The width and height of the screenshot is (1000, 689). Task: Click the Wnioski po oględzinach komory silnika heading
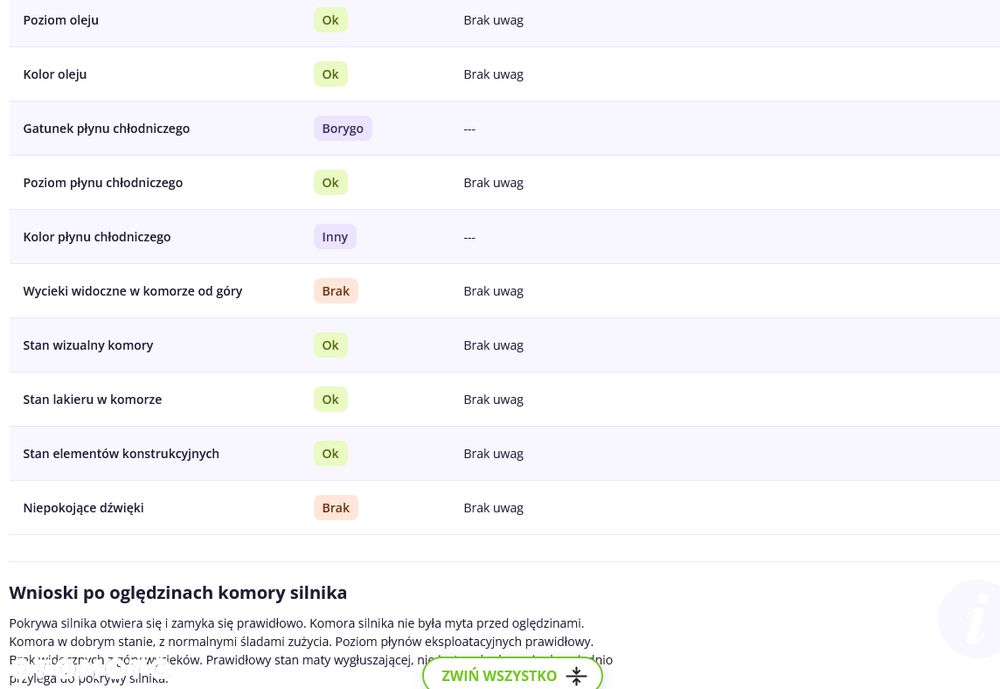(x=178, y=593)
